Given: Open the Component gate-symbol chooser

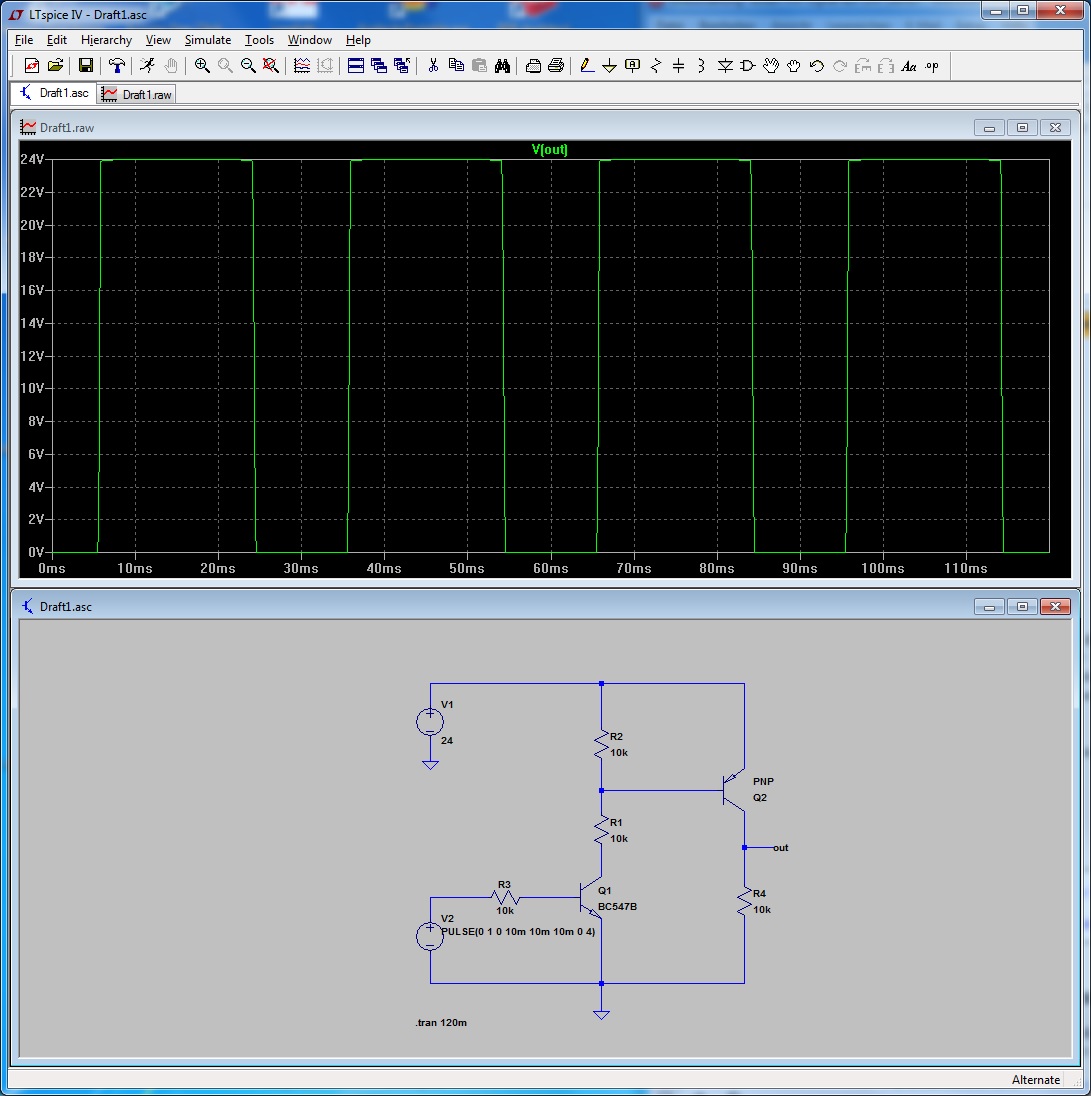Looking at the screenshot, I should tap(748, 66).
